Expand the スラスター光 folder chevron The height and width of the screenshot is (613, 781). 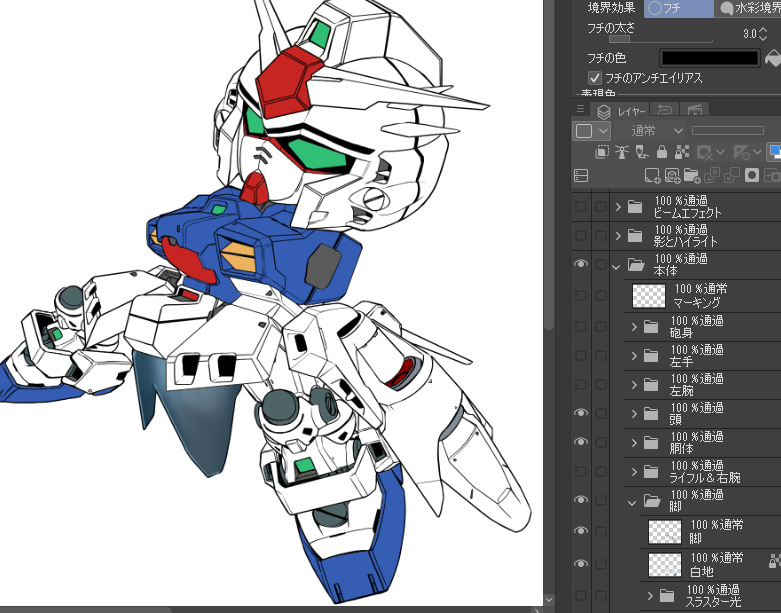click(650, 596)
